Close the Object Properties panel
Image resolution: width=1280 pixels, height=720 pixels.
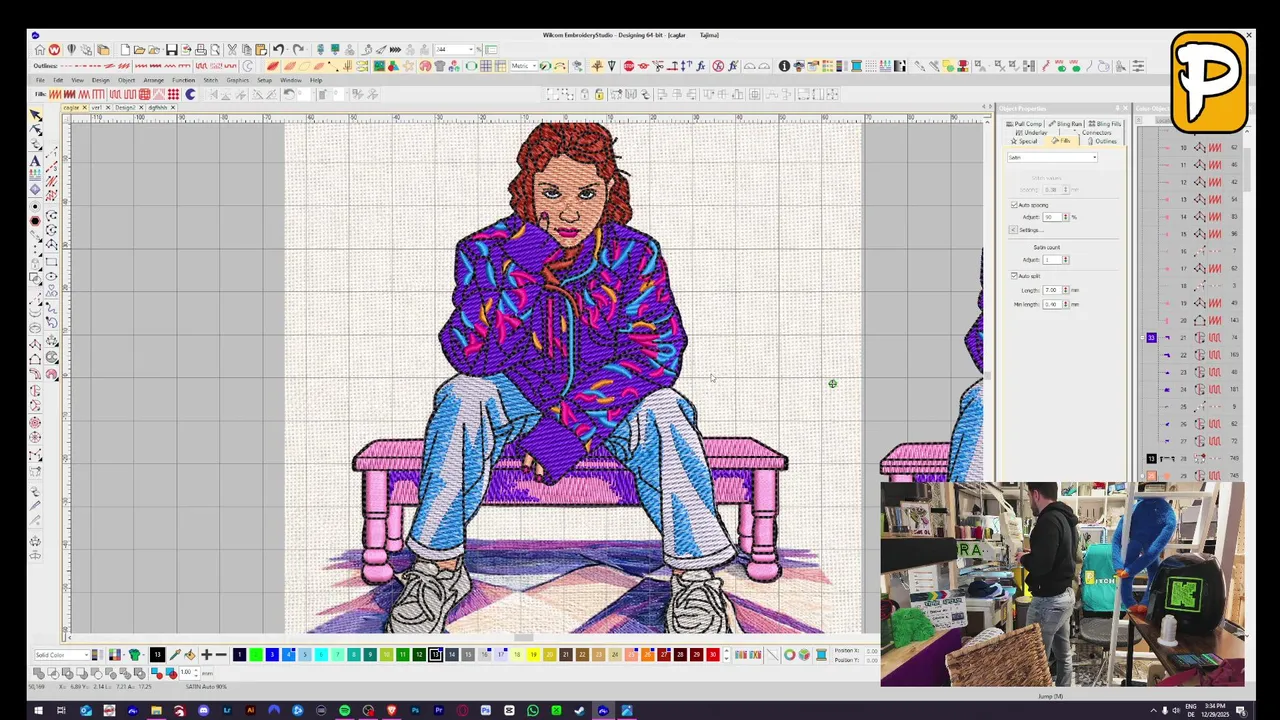pyautogui.click(x=1125, y=108)
